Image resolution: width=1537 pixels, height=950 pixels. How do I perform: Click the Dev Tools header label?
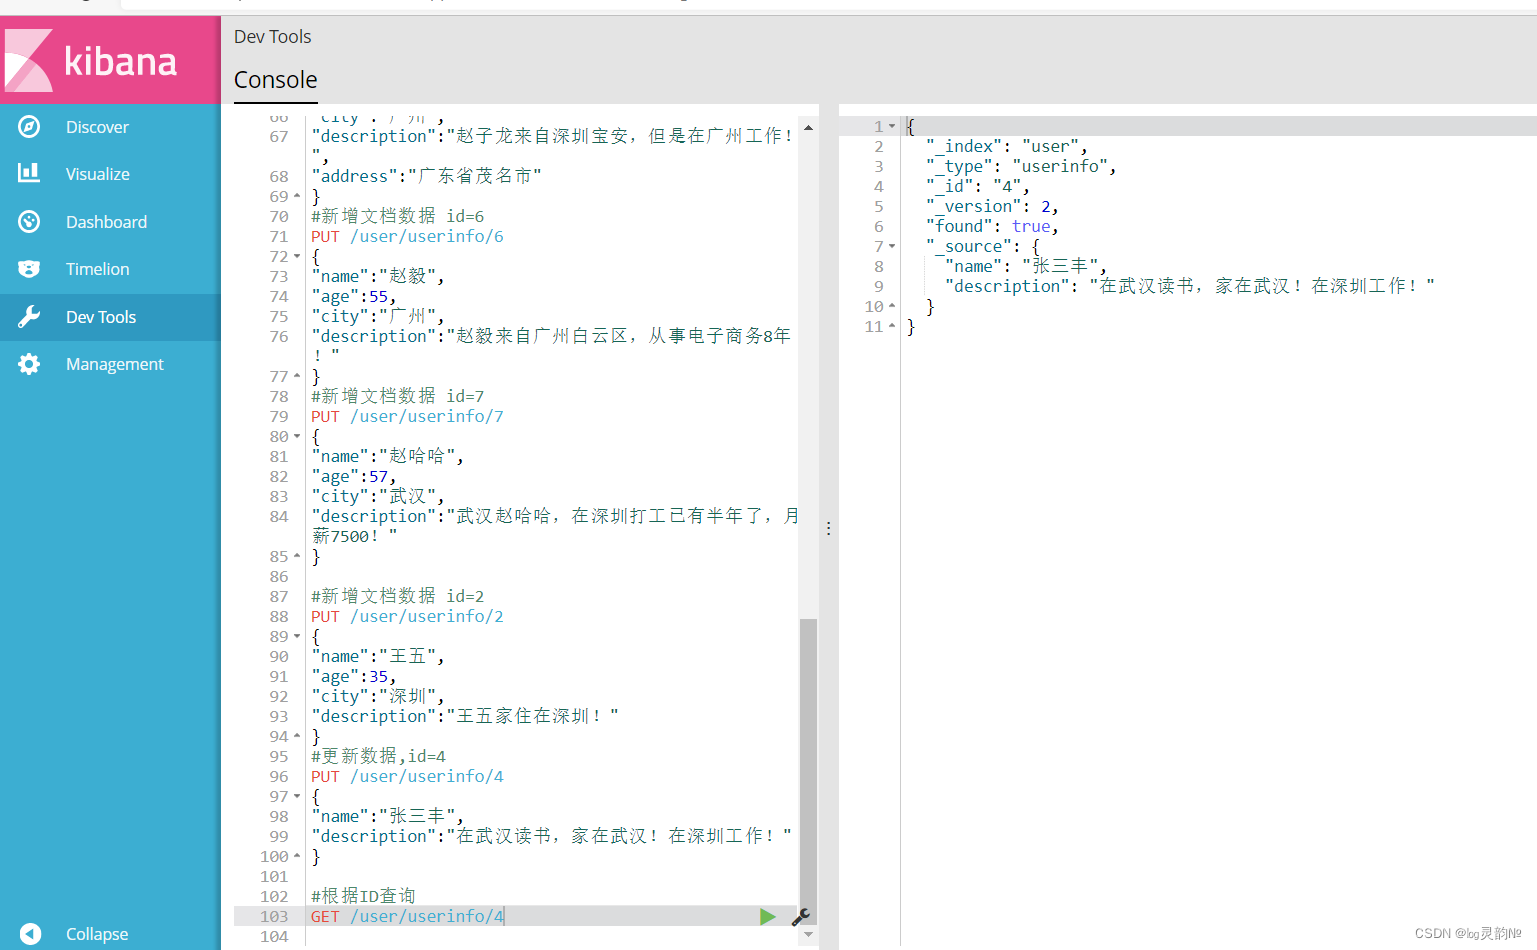272,36
